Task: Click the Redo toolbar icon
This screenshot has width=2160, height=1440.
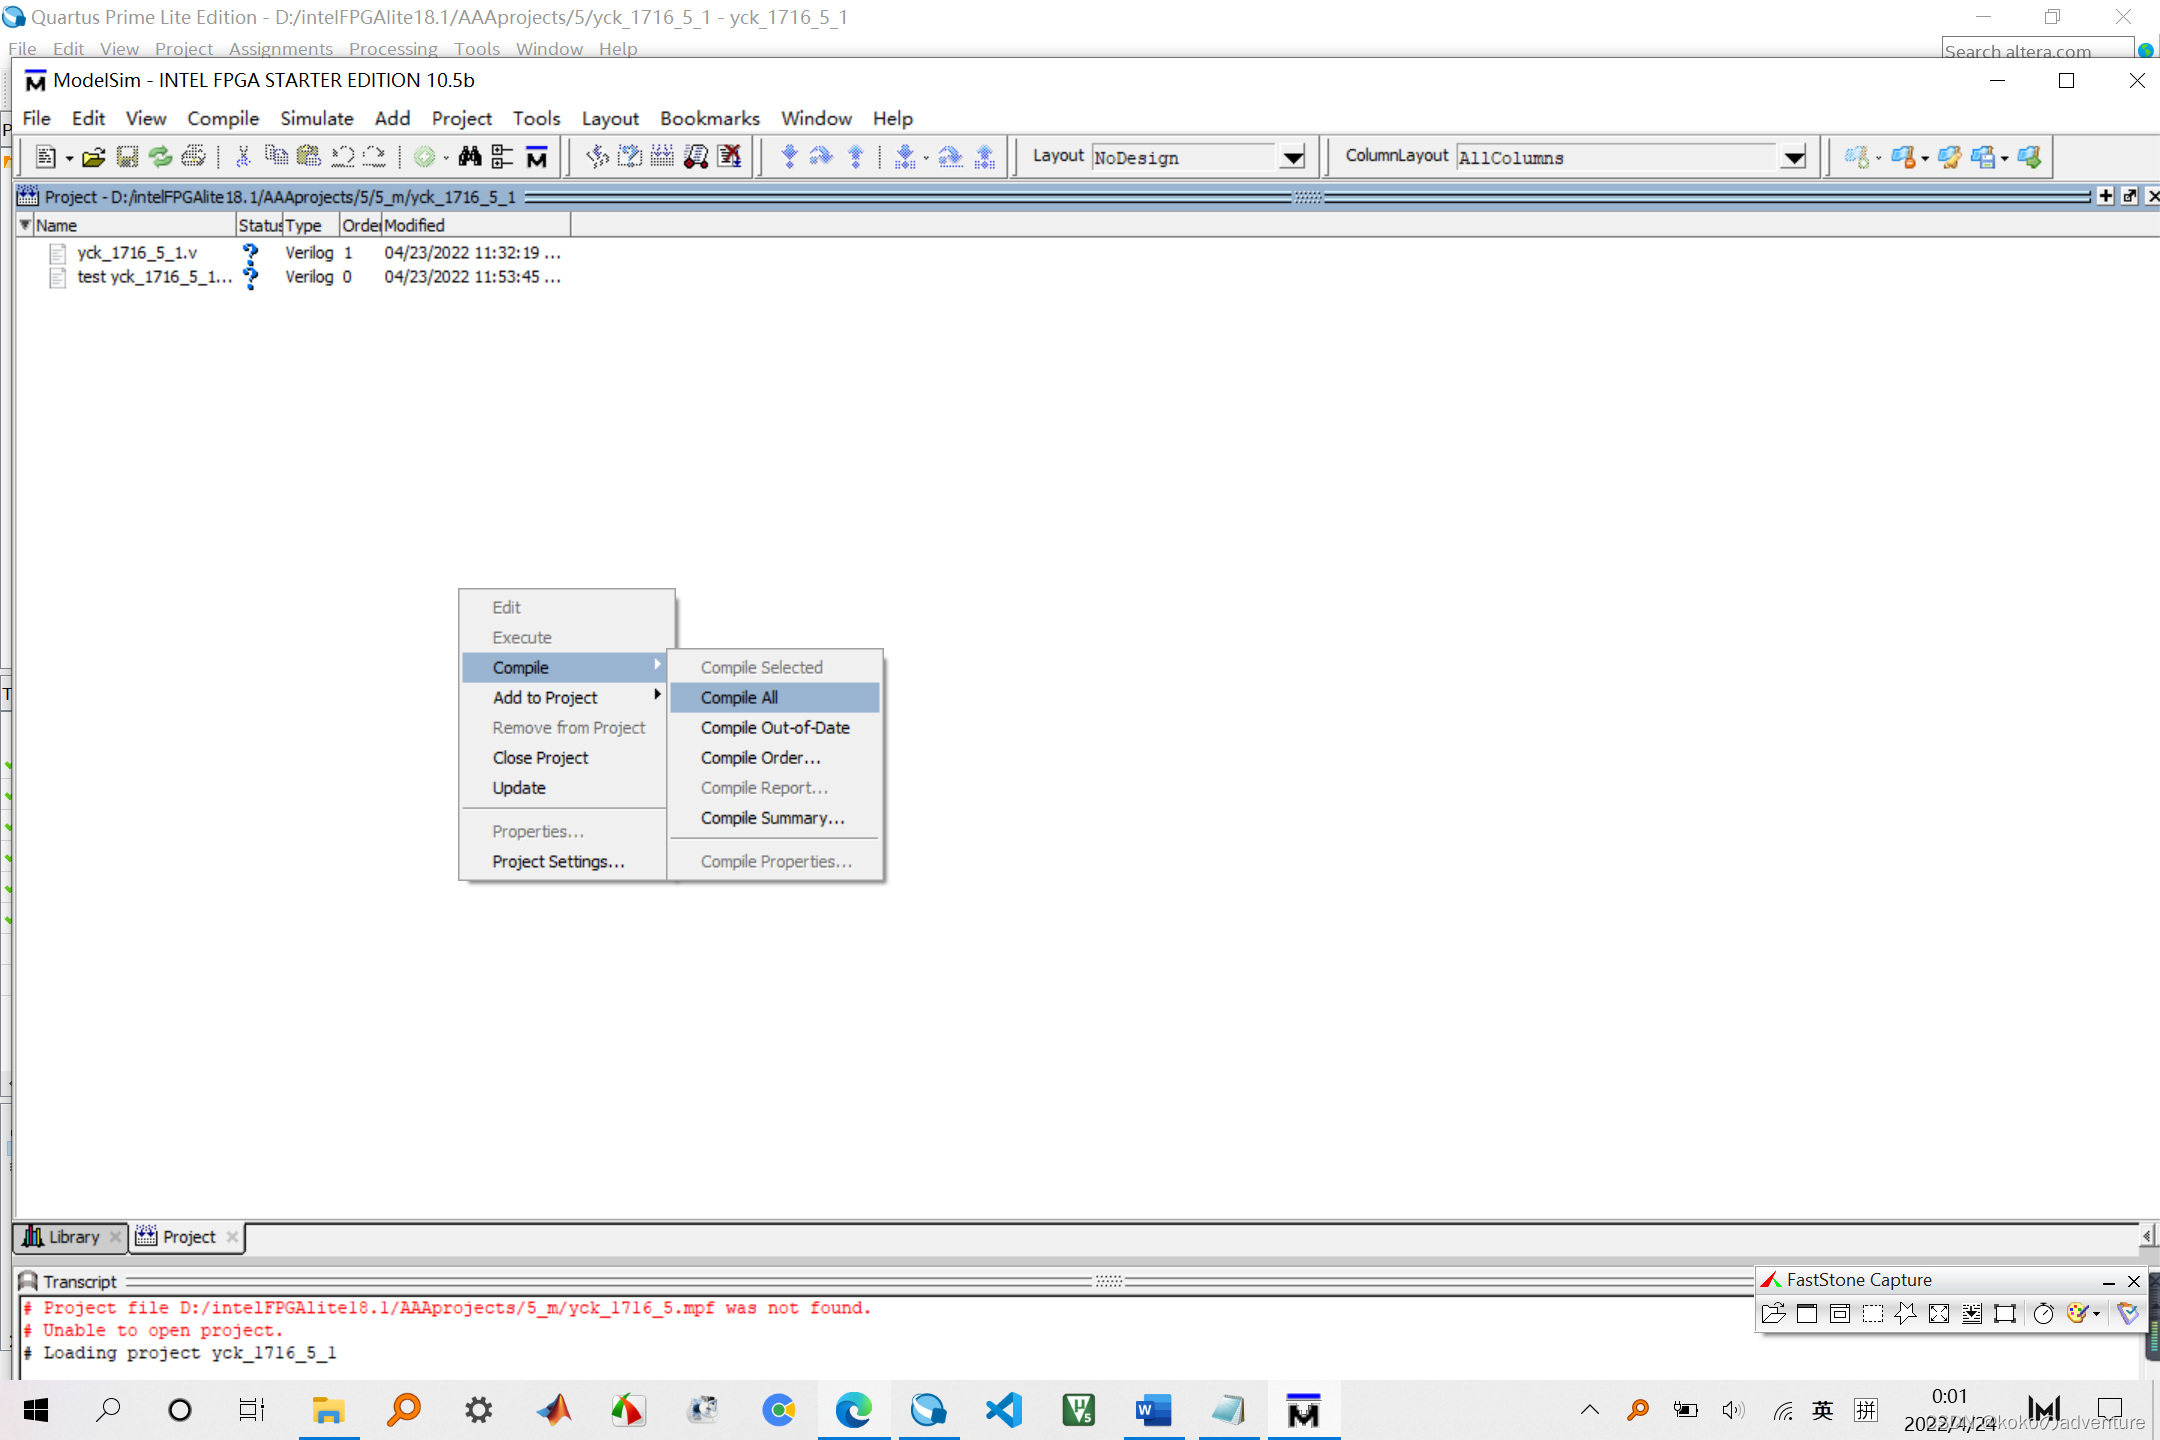Action: point(374,157)
